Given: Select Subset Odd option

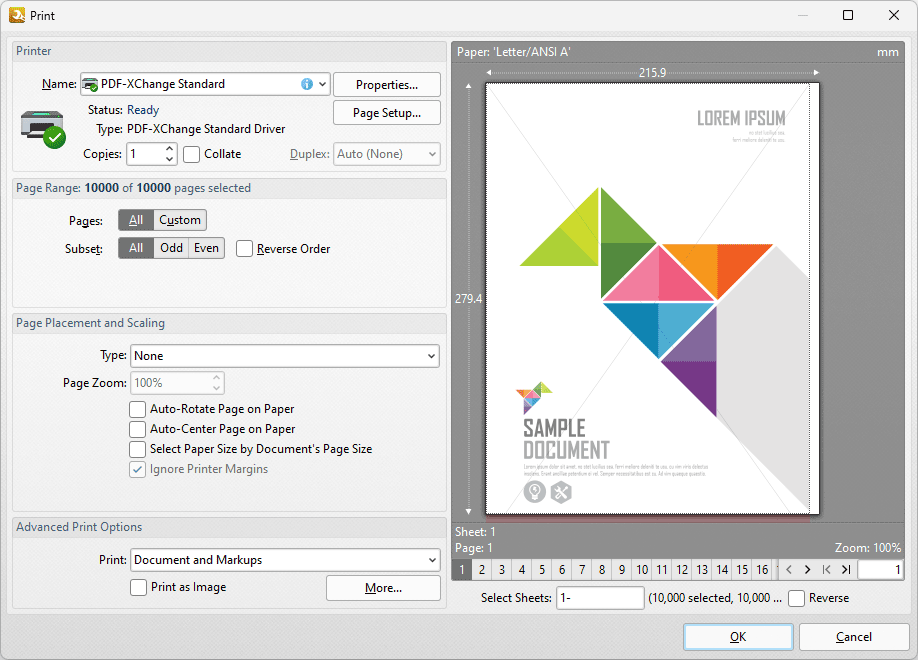Looking at the screenshot, I should [171, 248].
